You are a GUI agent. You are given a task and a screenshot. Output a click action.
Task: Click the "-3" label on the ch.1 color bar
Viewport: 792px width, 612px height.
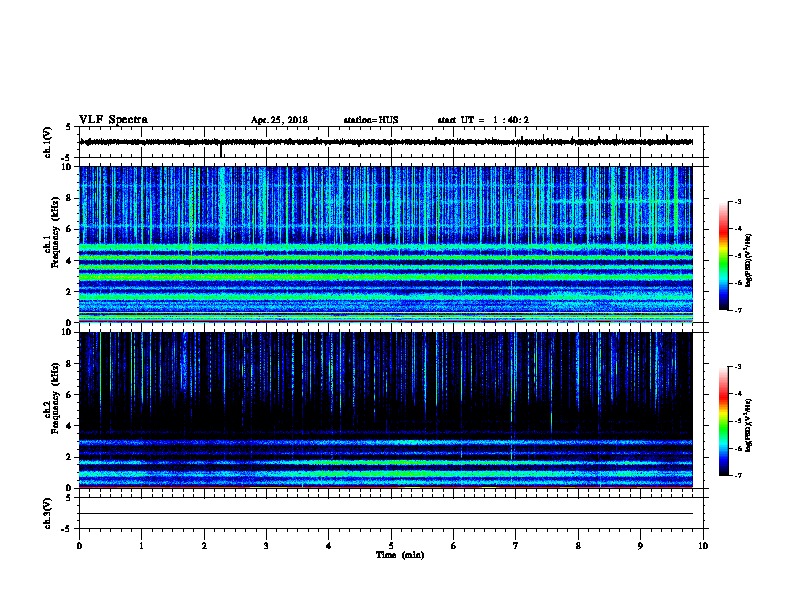[x=737, y=202]
